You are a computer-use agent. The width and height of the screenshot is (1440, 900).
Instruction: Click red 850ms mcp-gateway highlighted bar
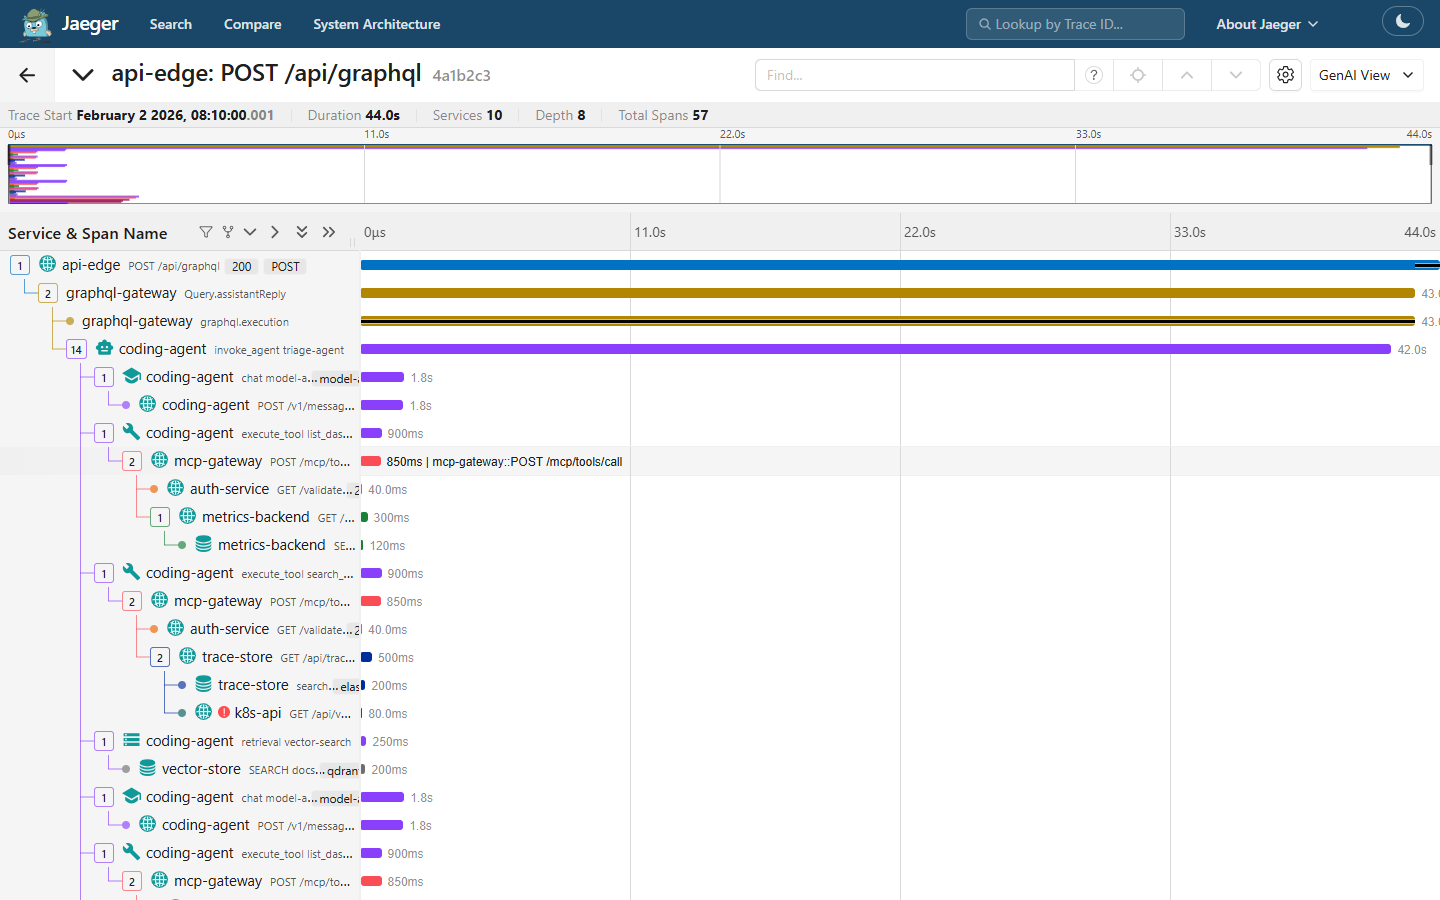coord(371,461)
